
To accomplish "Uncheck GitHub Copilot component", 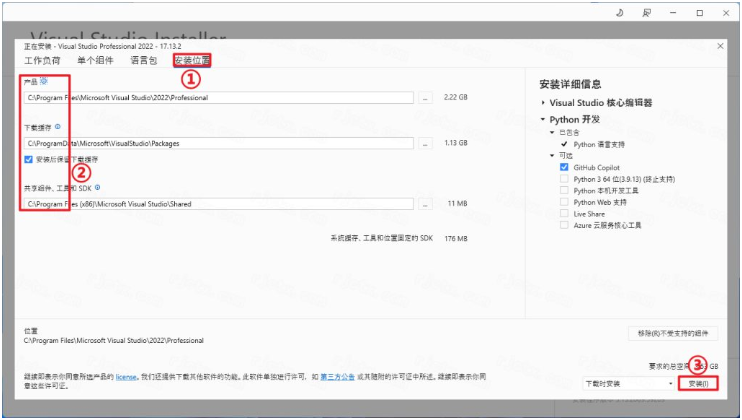I will coord(564,167).
